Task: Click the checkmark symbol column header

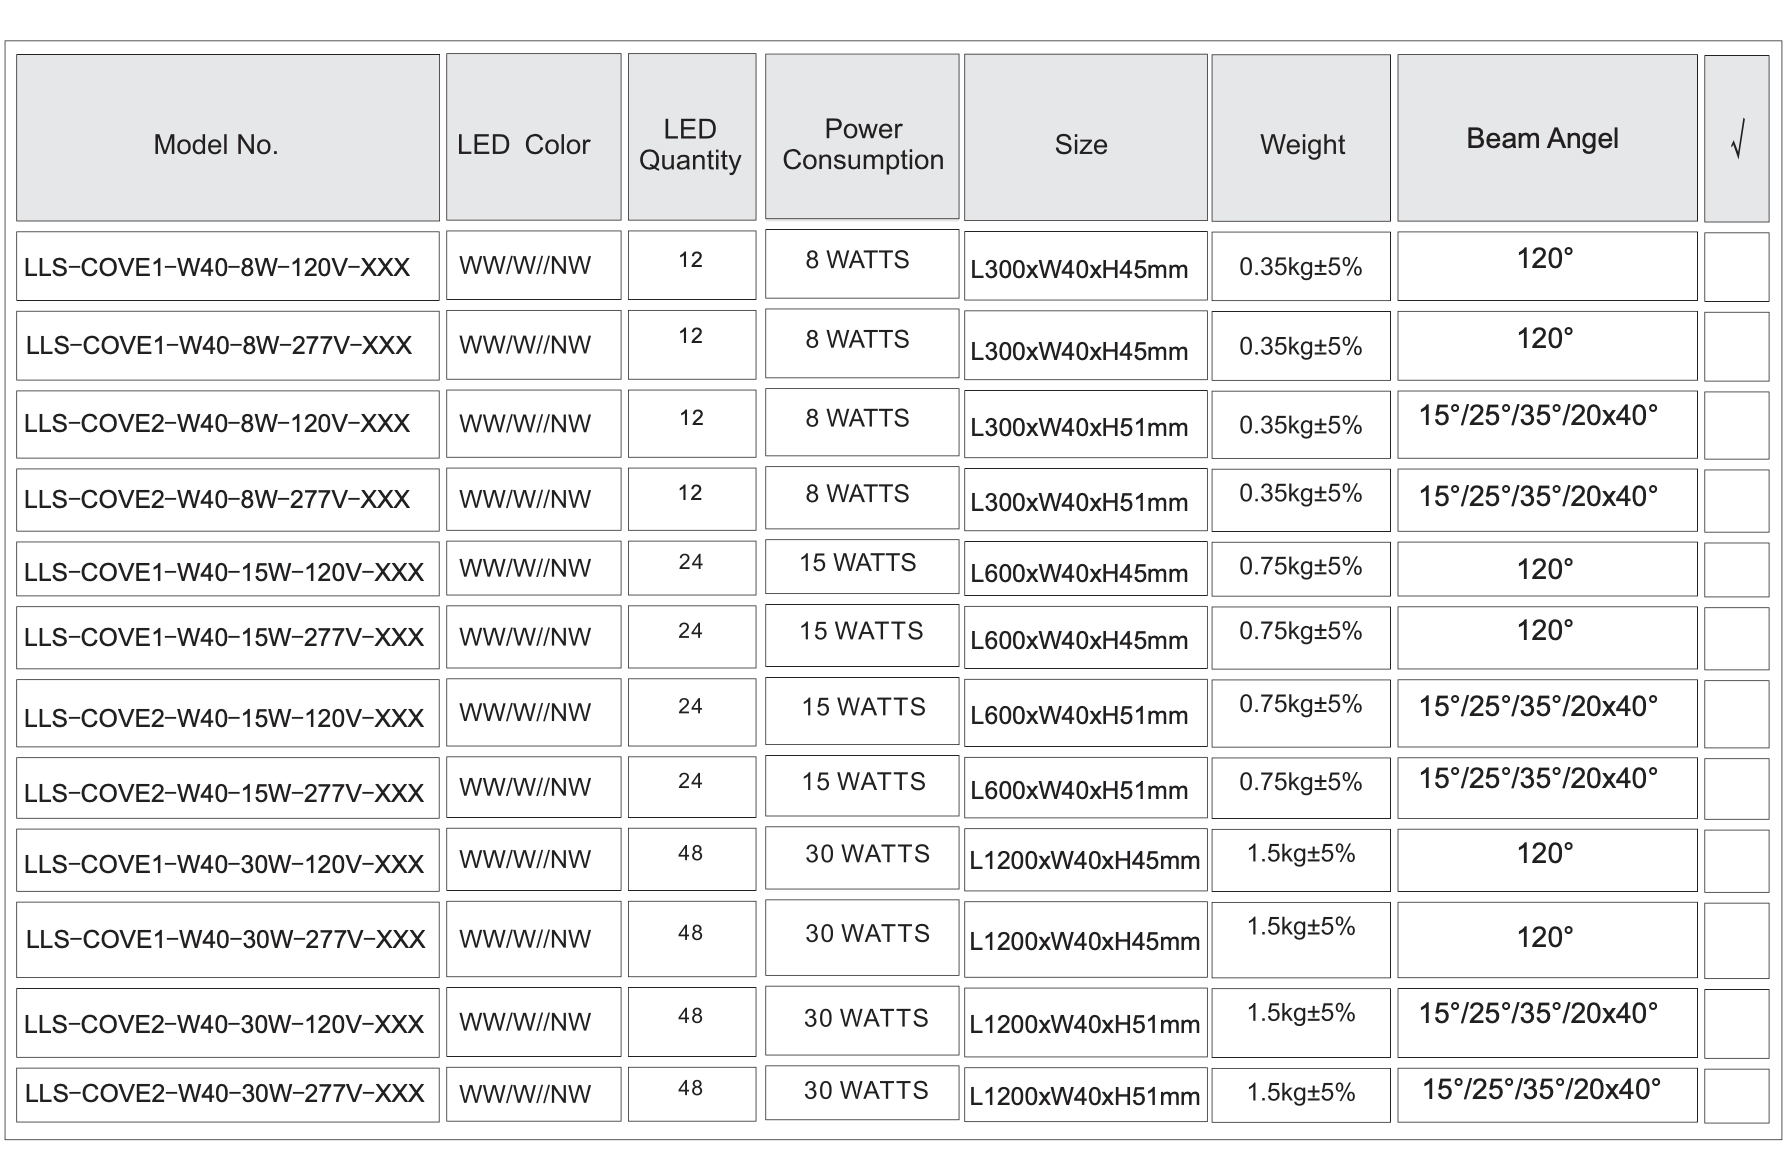Action: 1736,138
